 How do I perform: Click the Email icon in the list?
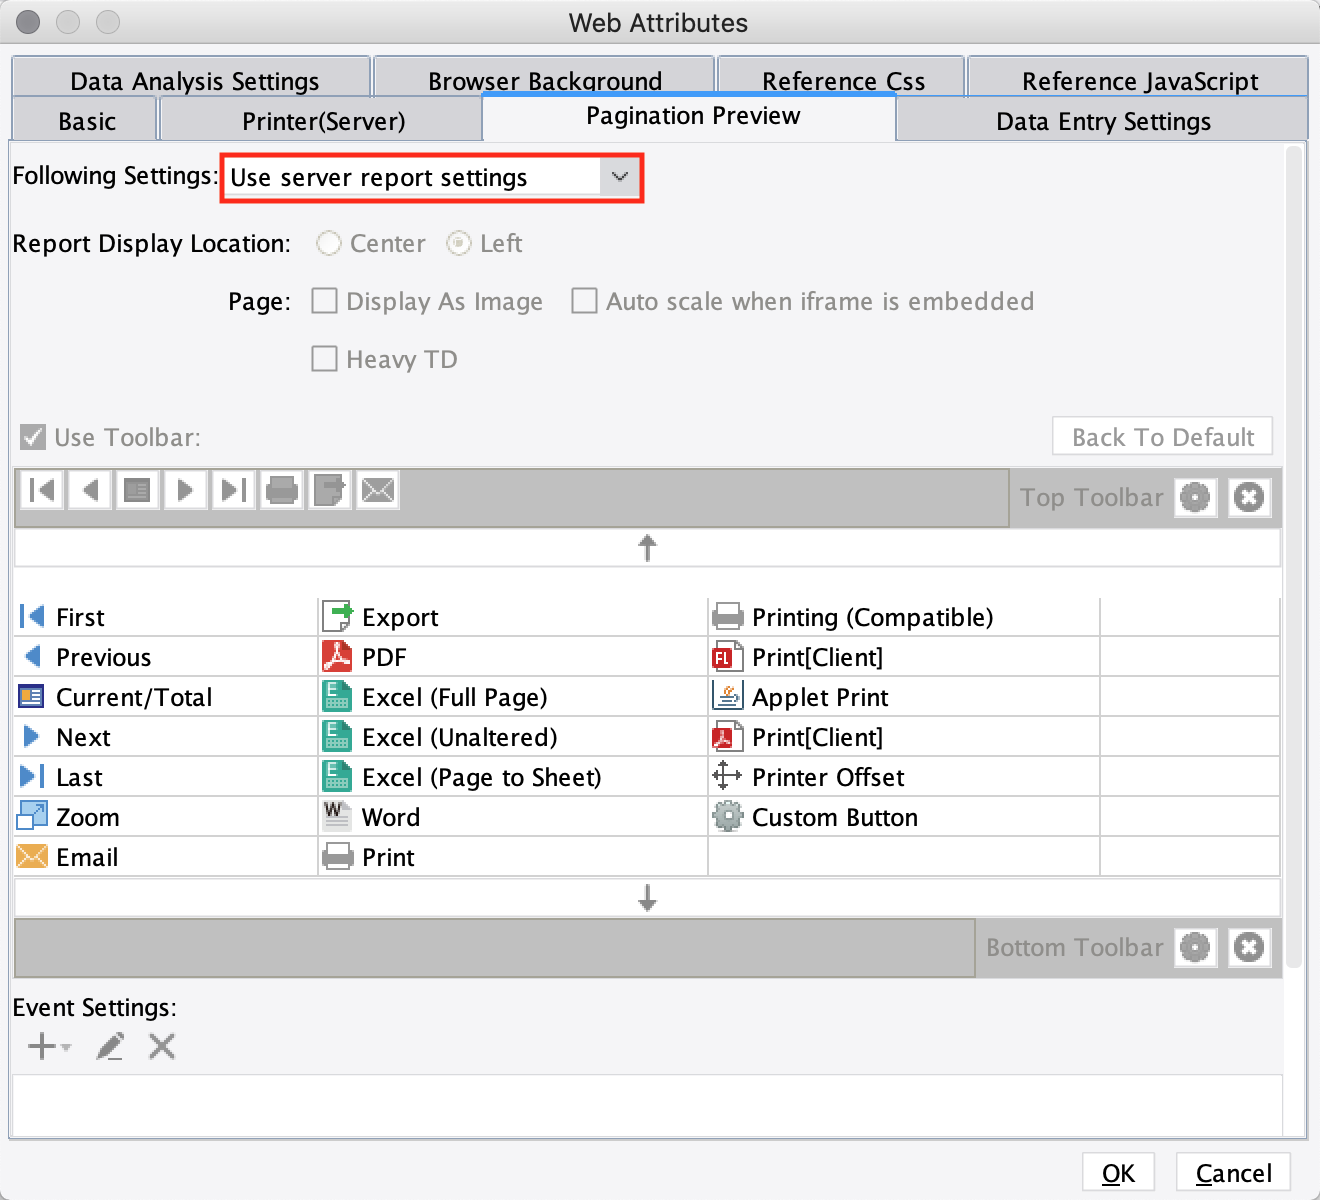coord(31,856)
